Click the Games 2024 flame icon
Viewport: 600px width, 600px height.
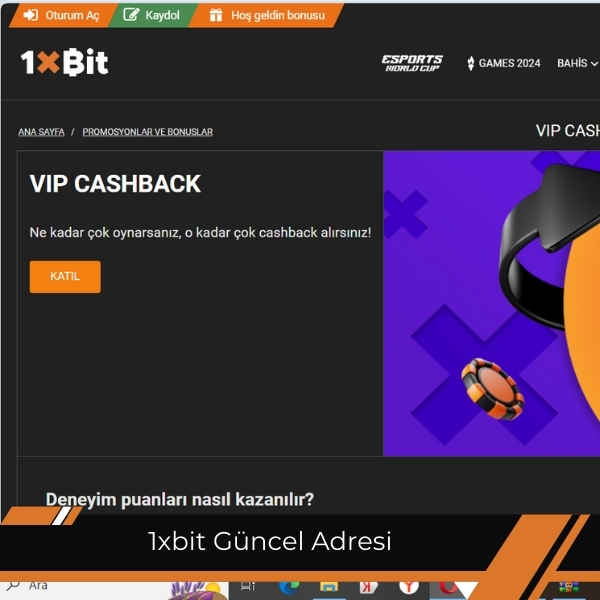click(471, 63)
